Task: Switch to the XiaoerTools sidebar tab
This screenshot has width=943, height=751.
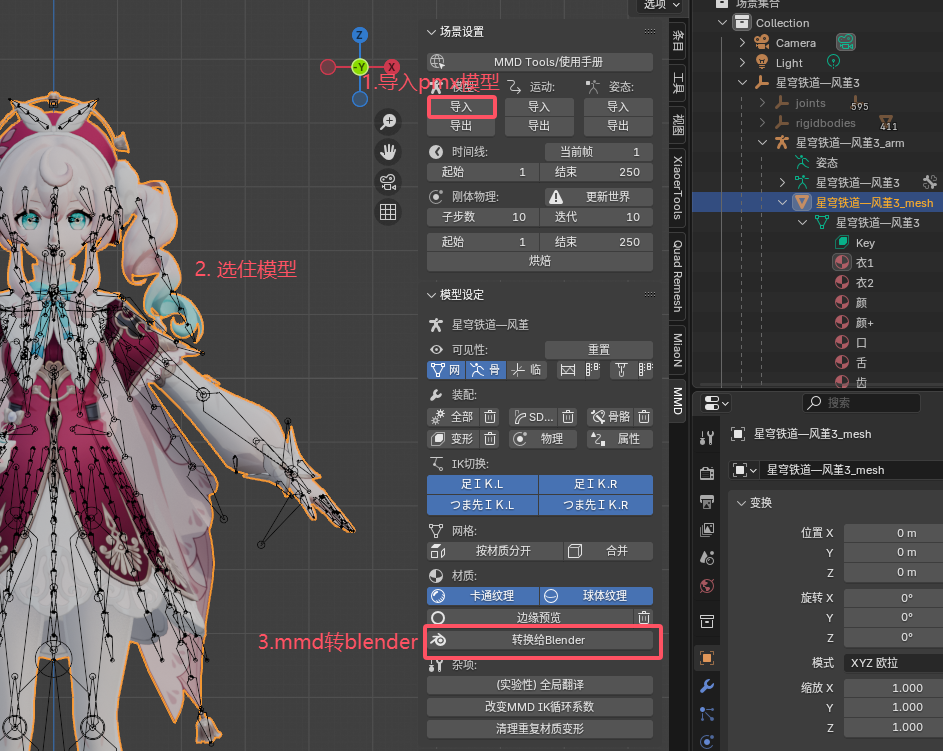Action: [678, 188]
